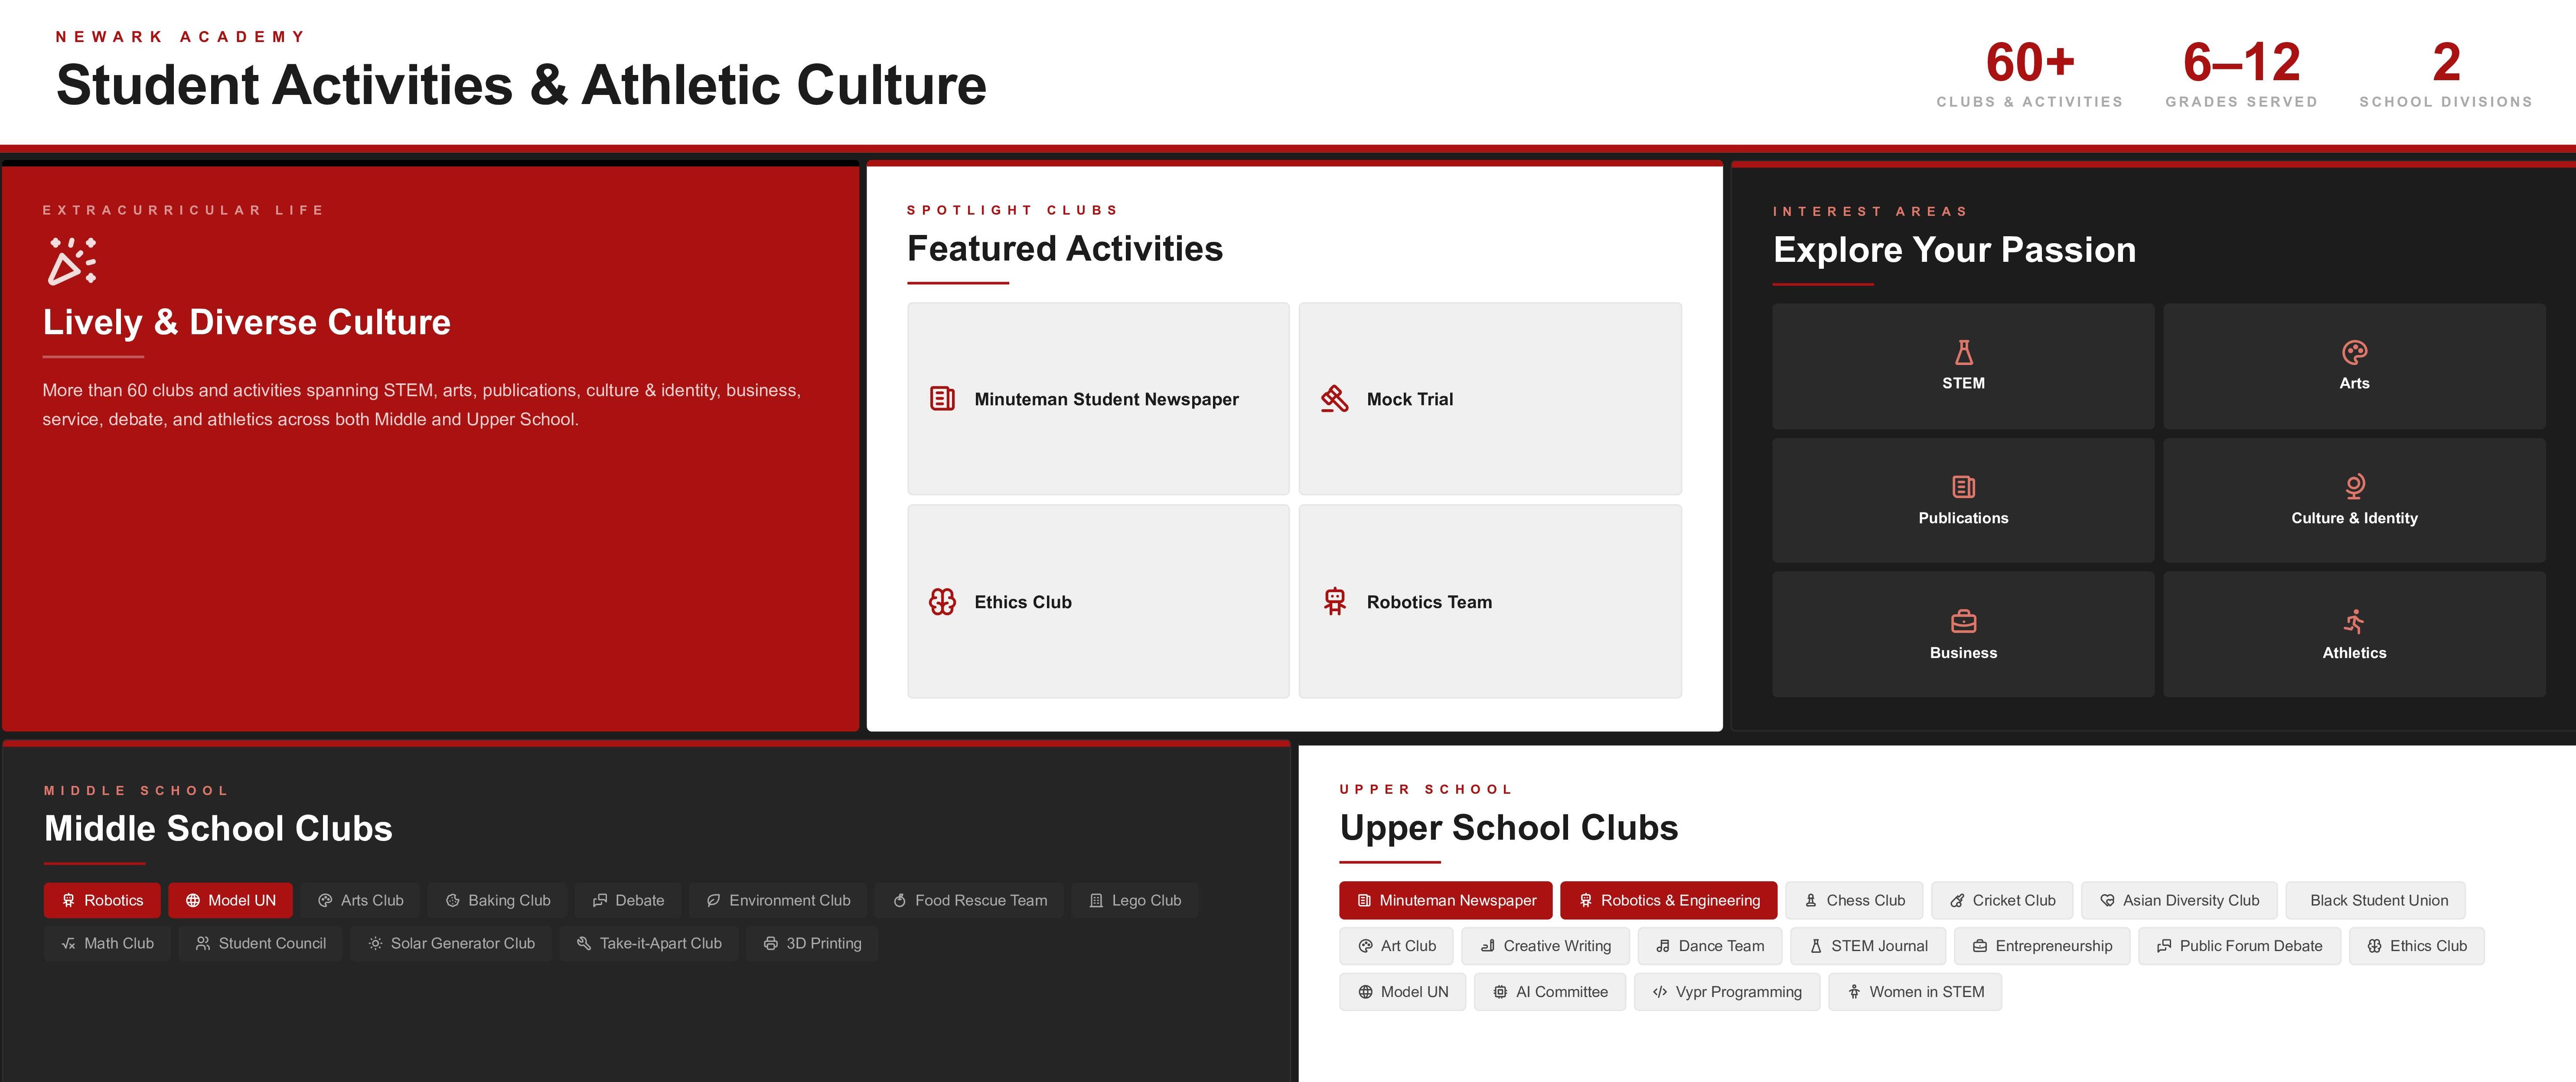Select the STEM Journal chip
Screen dimensions: 2576x1082
tap(1868, 946)
